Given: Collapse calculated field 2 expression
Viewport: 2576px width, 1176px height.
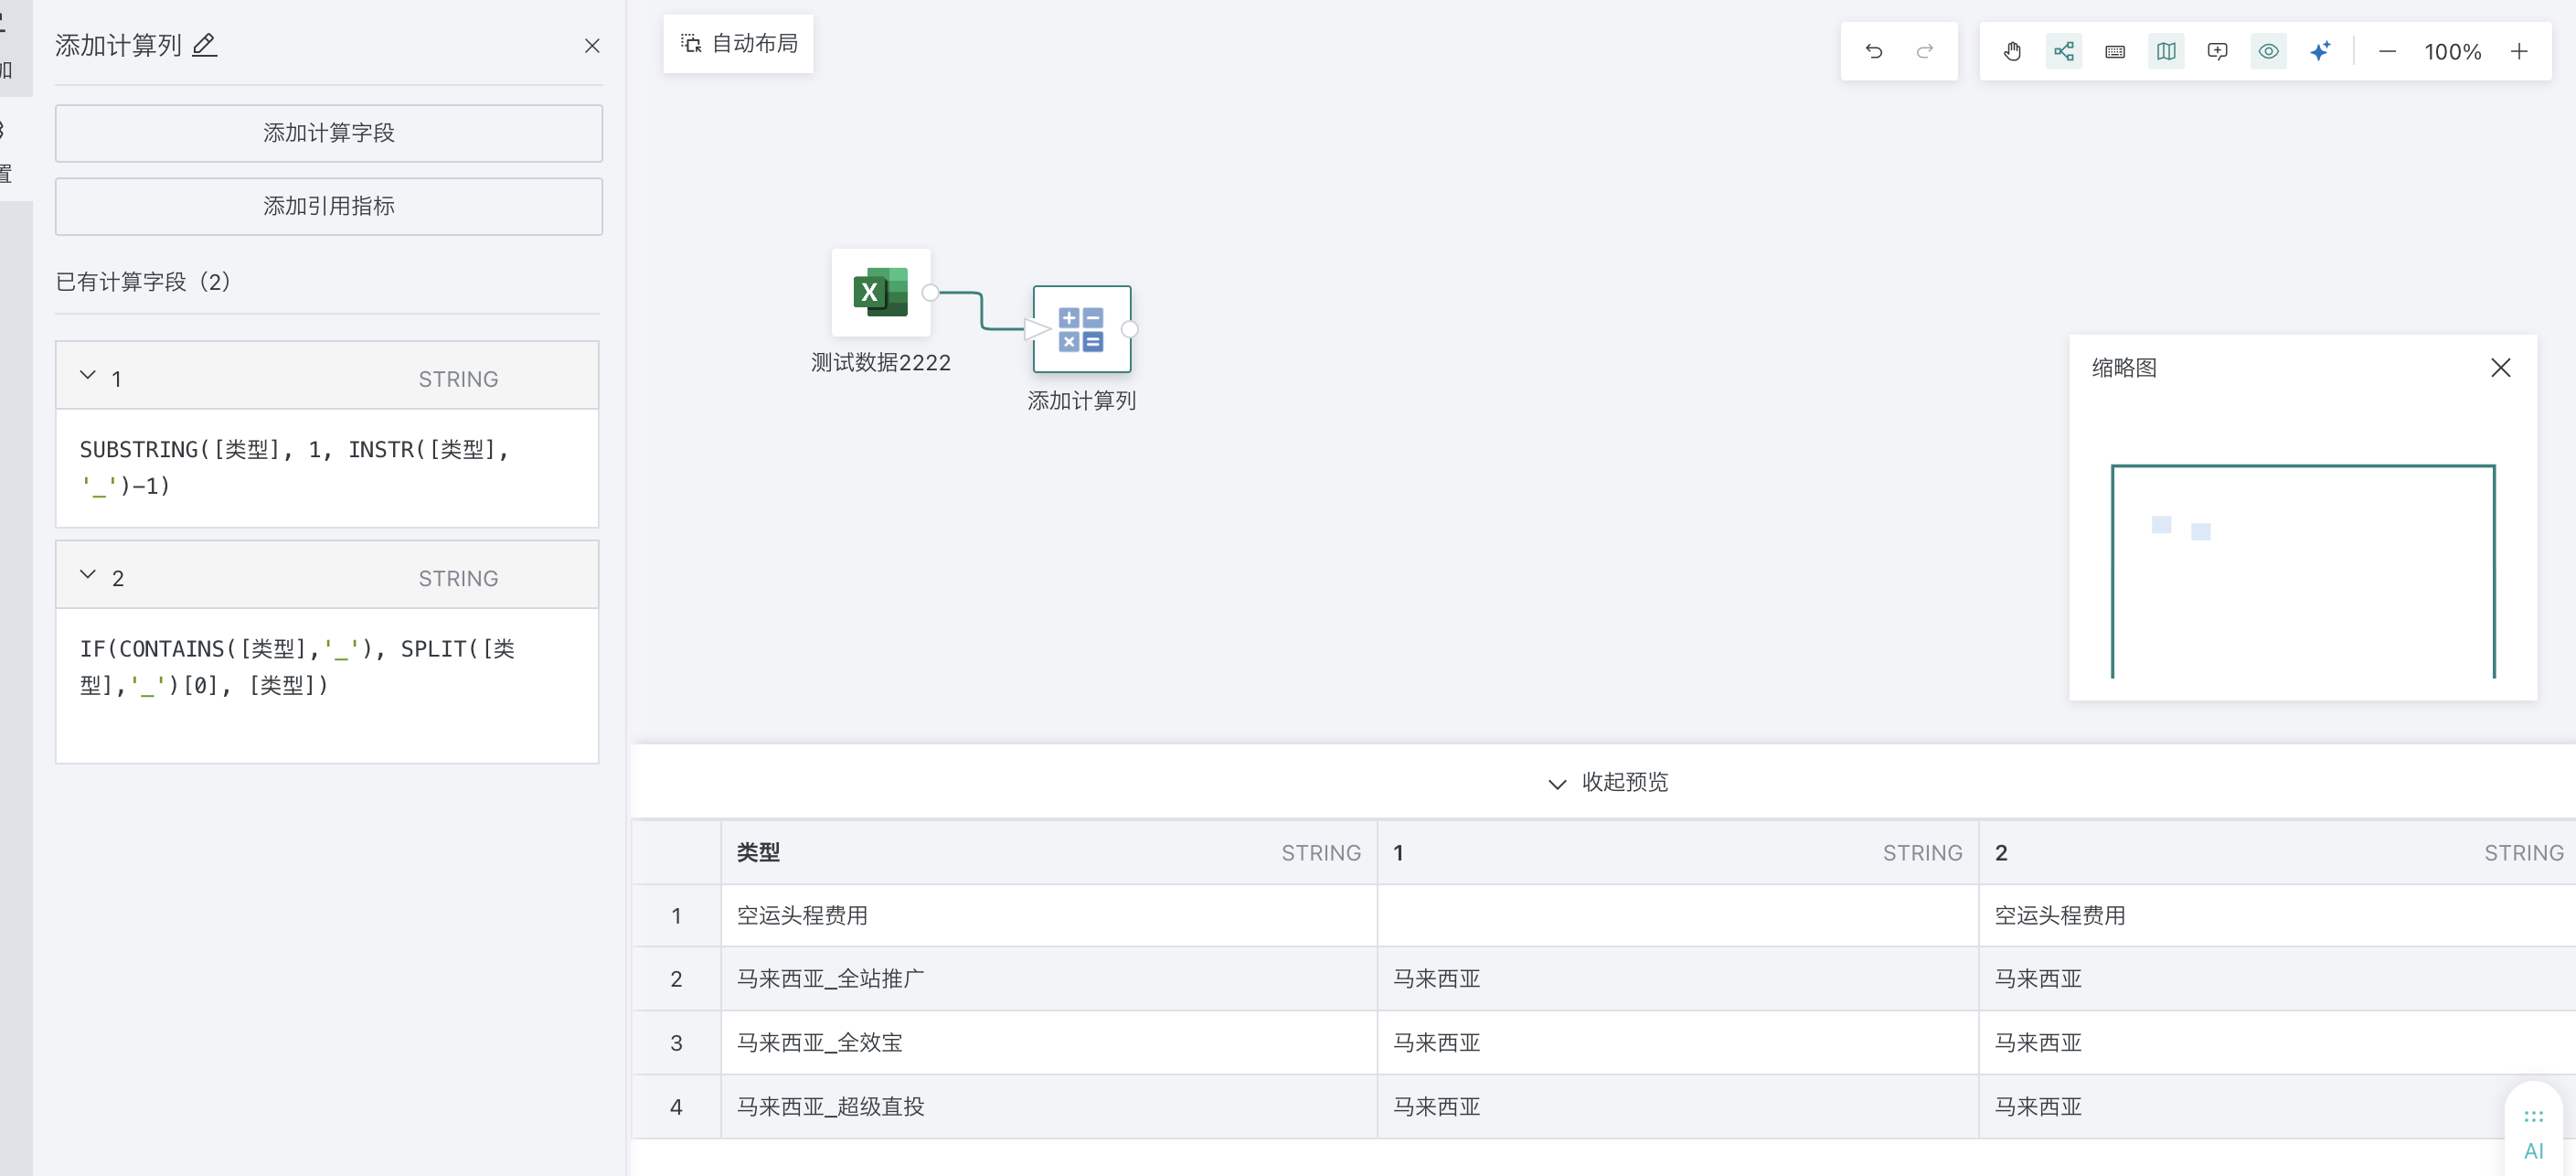Looking at the screenshot, I should [88, 575].
